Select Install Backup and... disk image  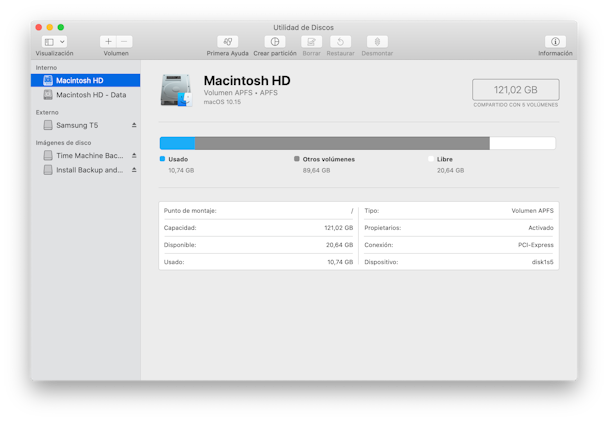86,170
